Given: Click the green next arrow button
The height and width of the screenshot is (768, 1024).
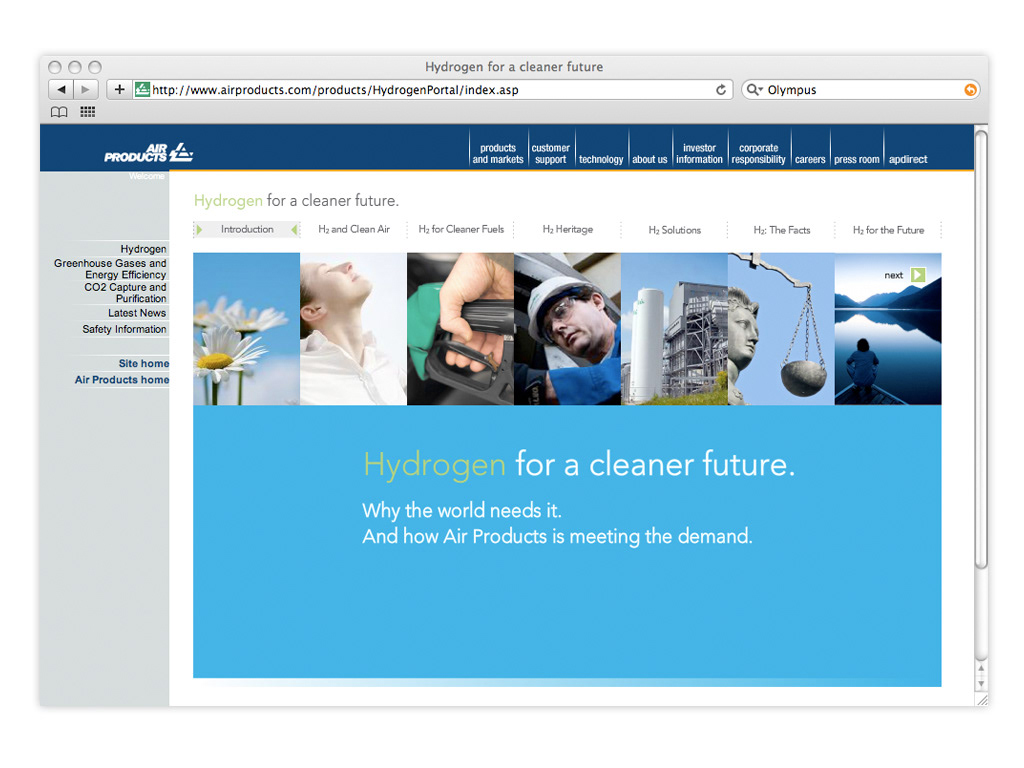Looking at the screenshot, I should 918,275.
